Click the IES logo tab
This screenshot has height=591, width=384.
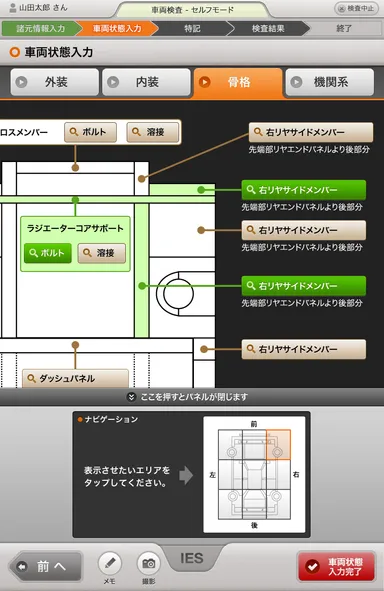coord(192,559)
